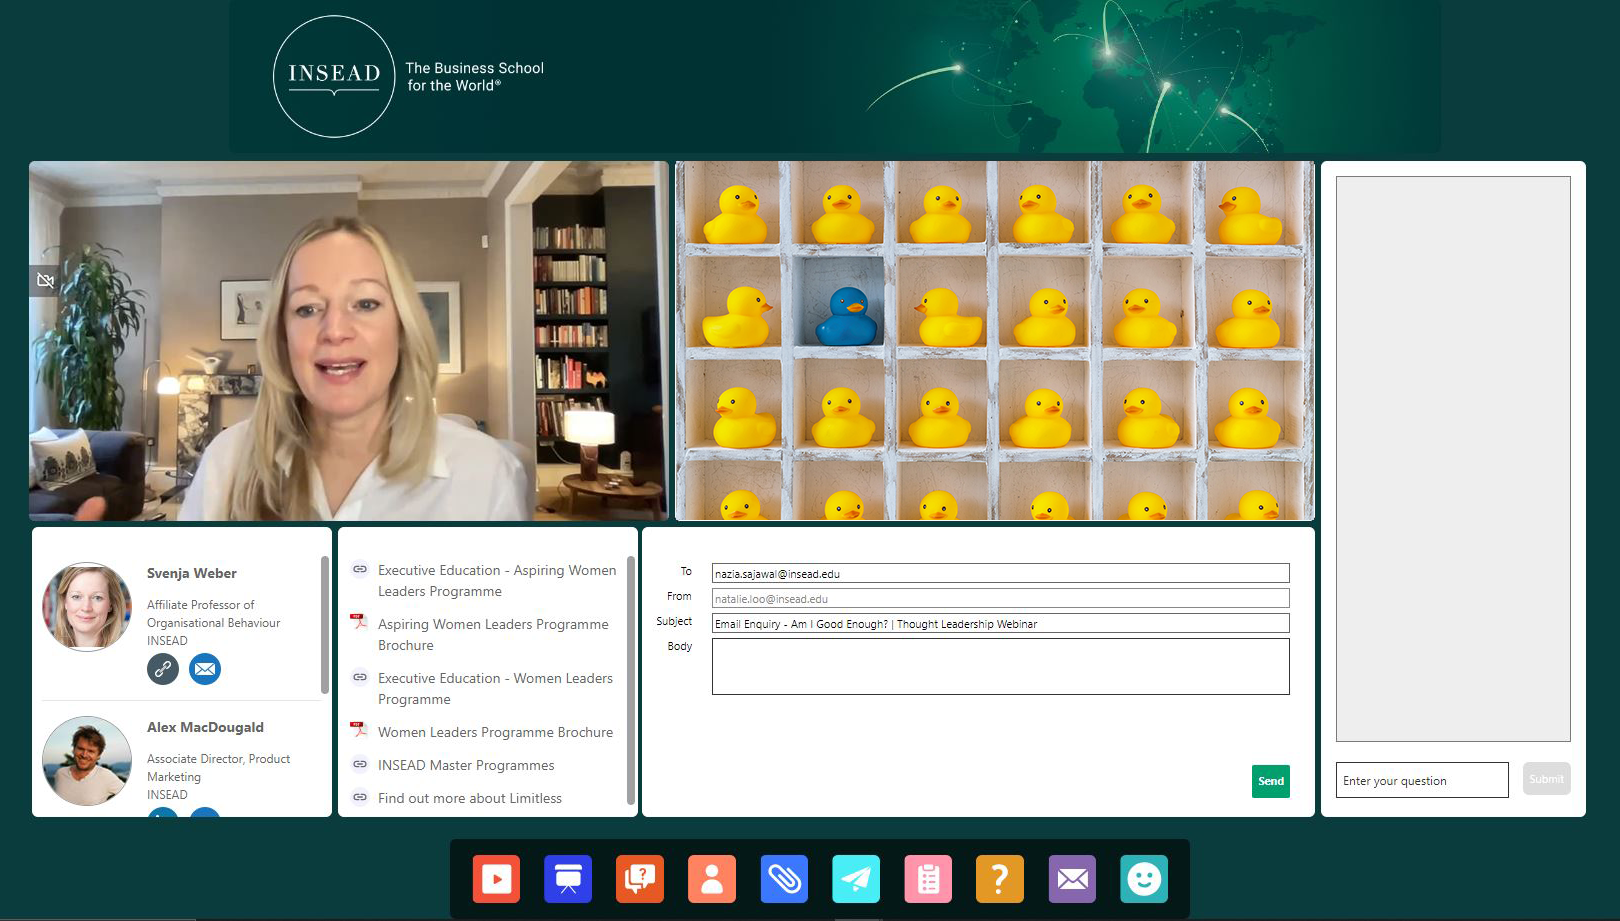Open the attachments paperclip icon
The width and height of the screenshot is (1620, 921).
click(x=784, y=879)
